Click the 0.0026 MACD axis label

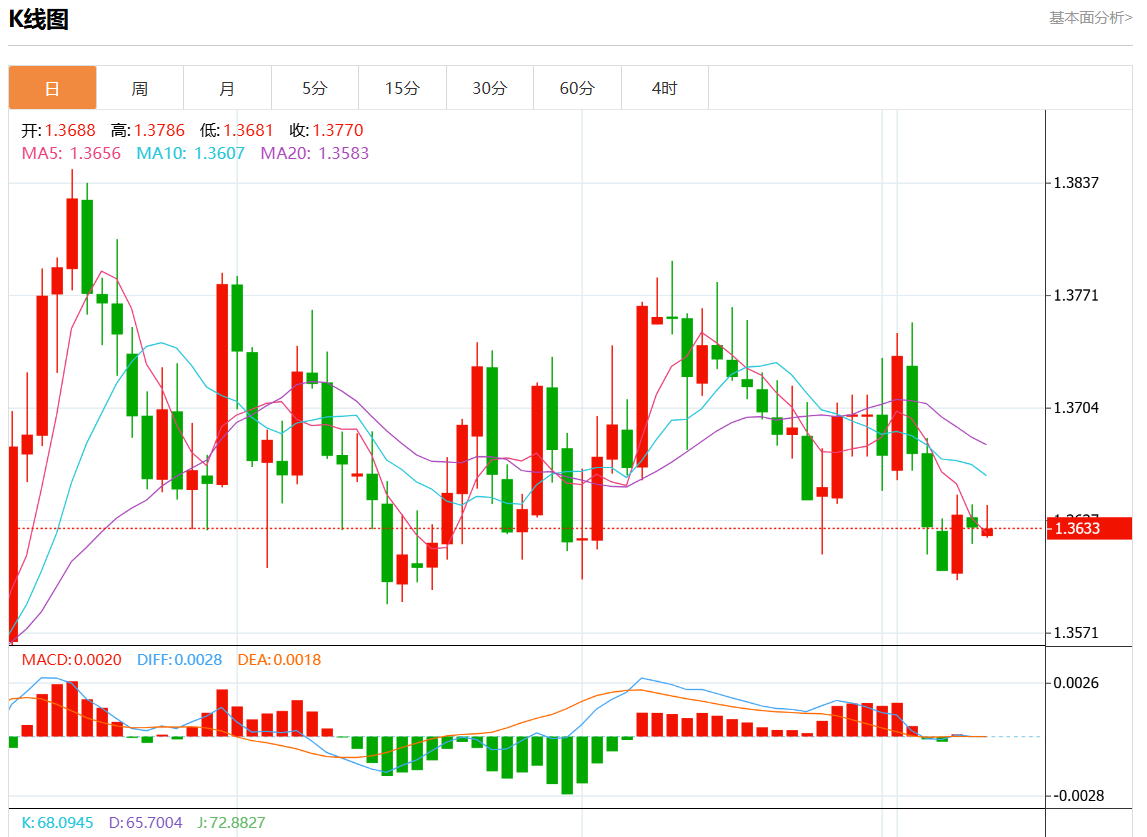coord(1075,683)
